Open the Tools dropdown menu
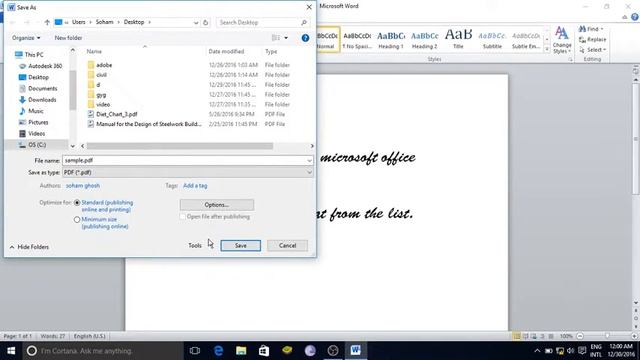 click(195, 245)
